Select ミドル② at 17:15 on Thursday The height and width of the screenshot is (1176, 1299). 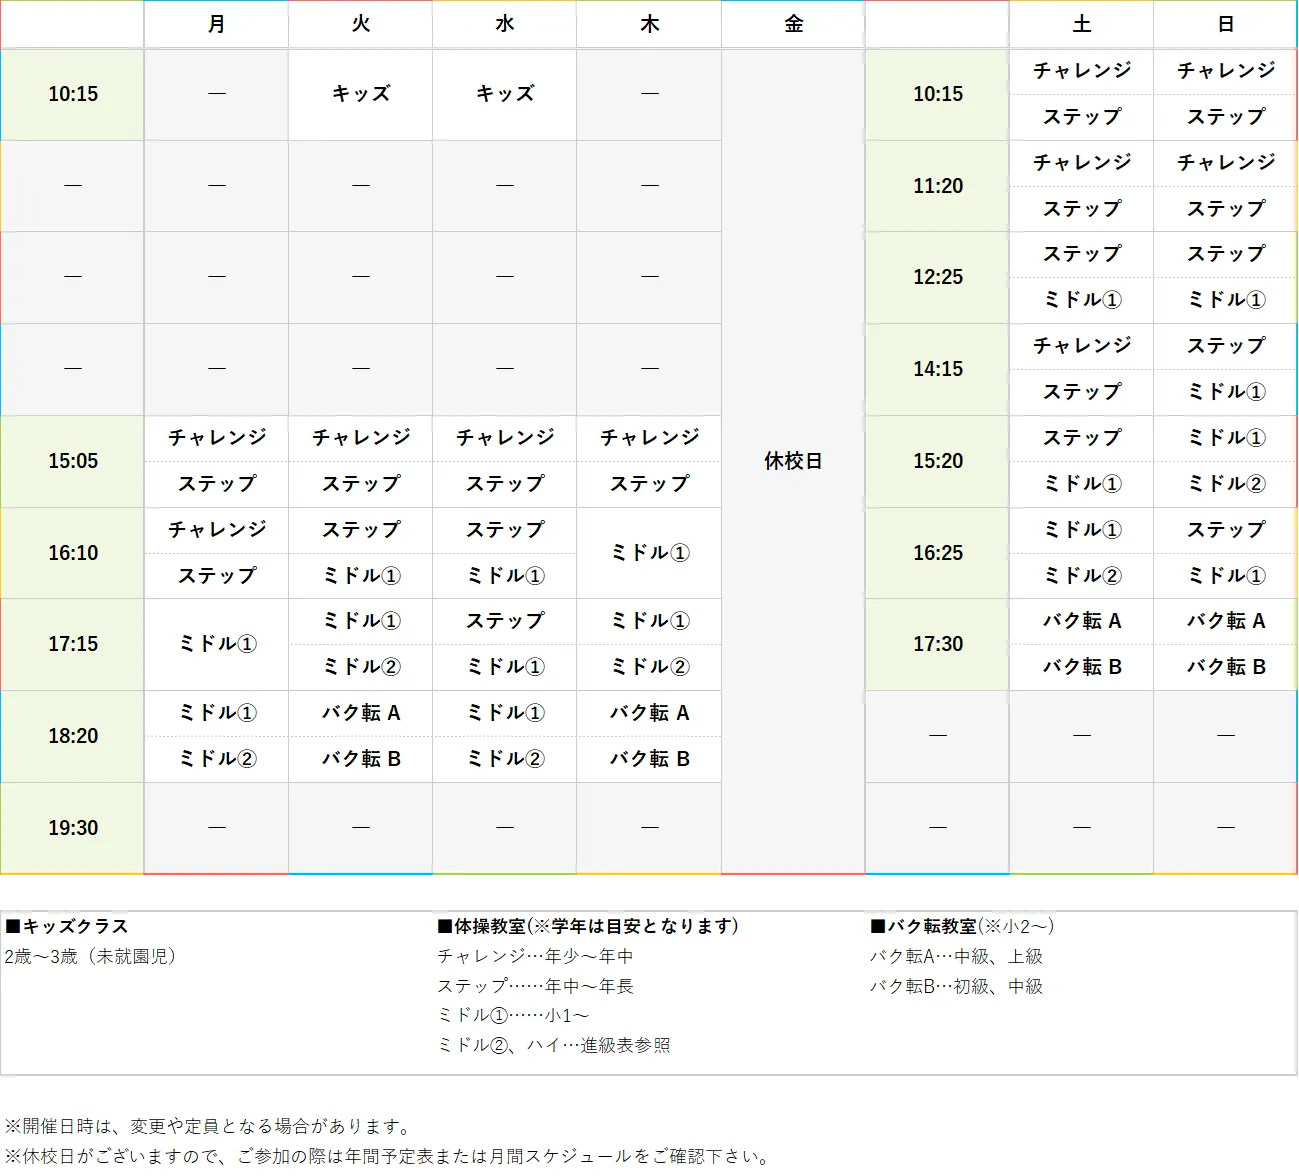pyautogui.click(x=648, y=667)
